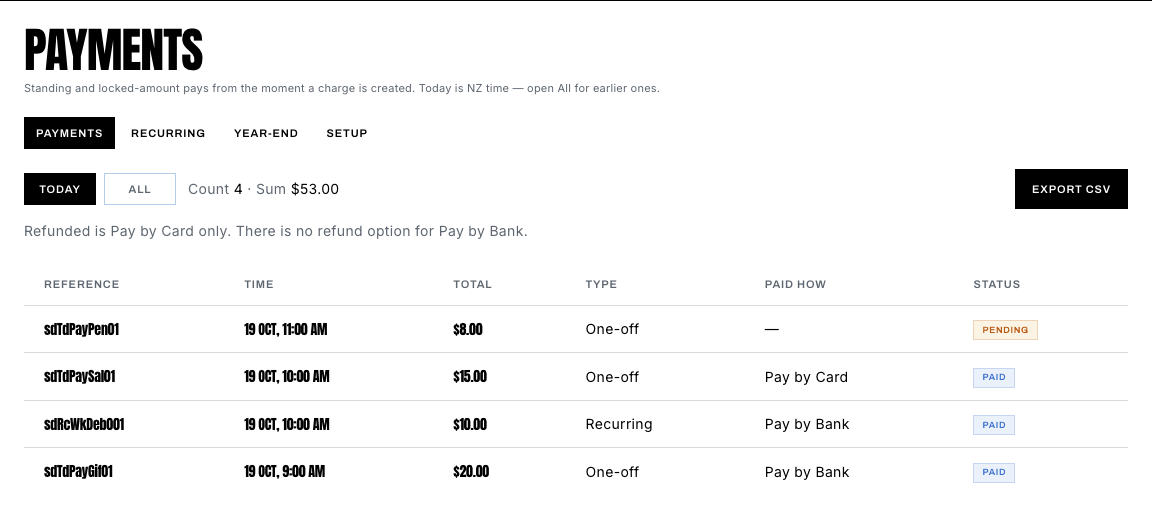Click Pay by Bank in sdRcWkDeb001 row
Screen dimensions: 1152x519
(807, 424)
